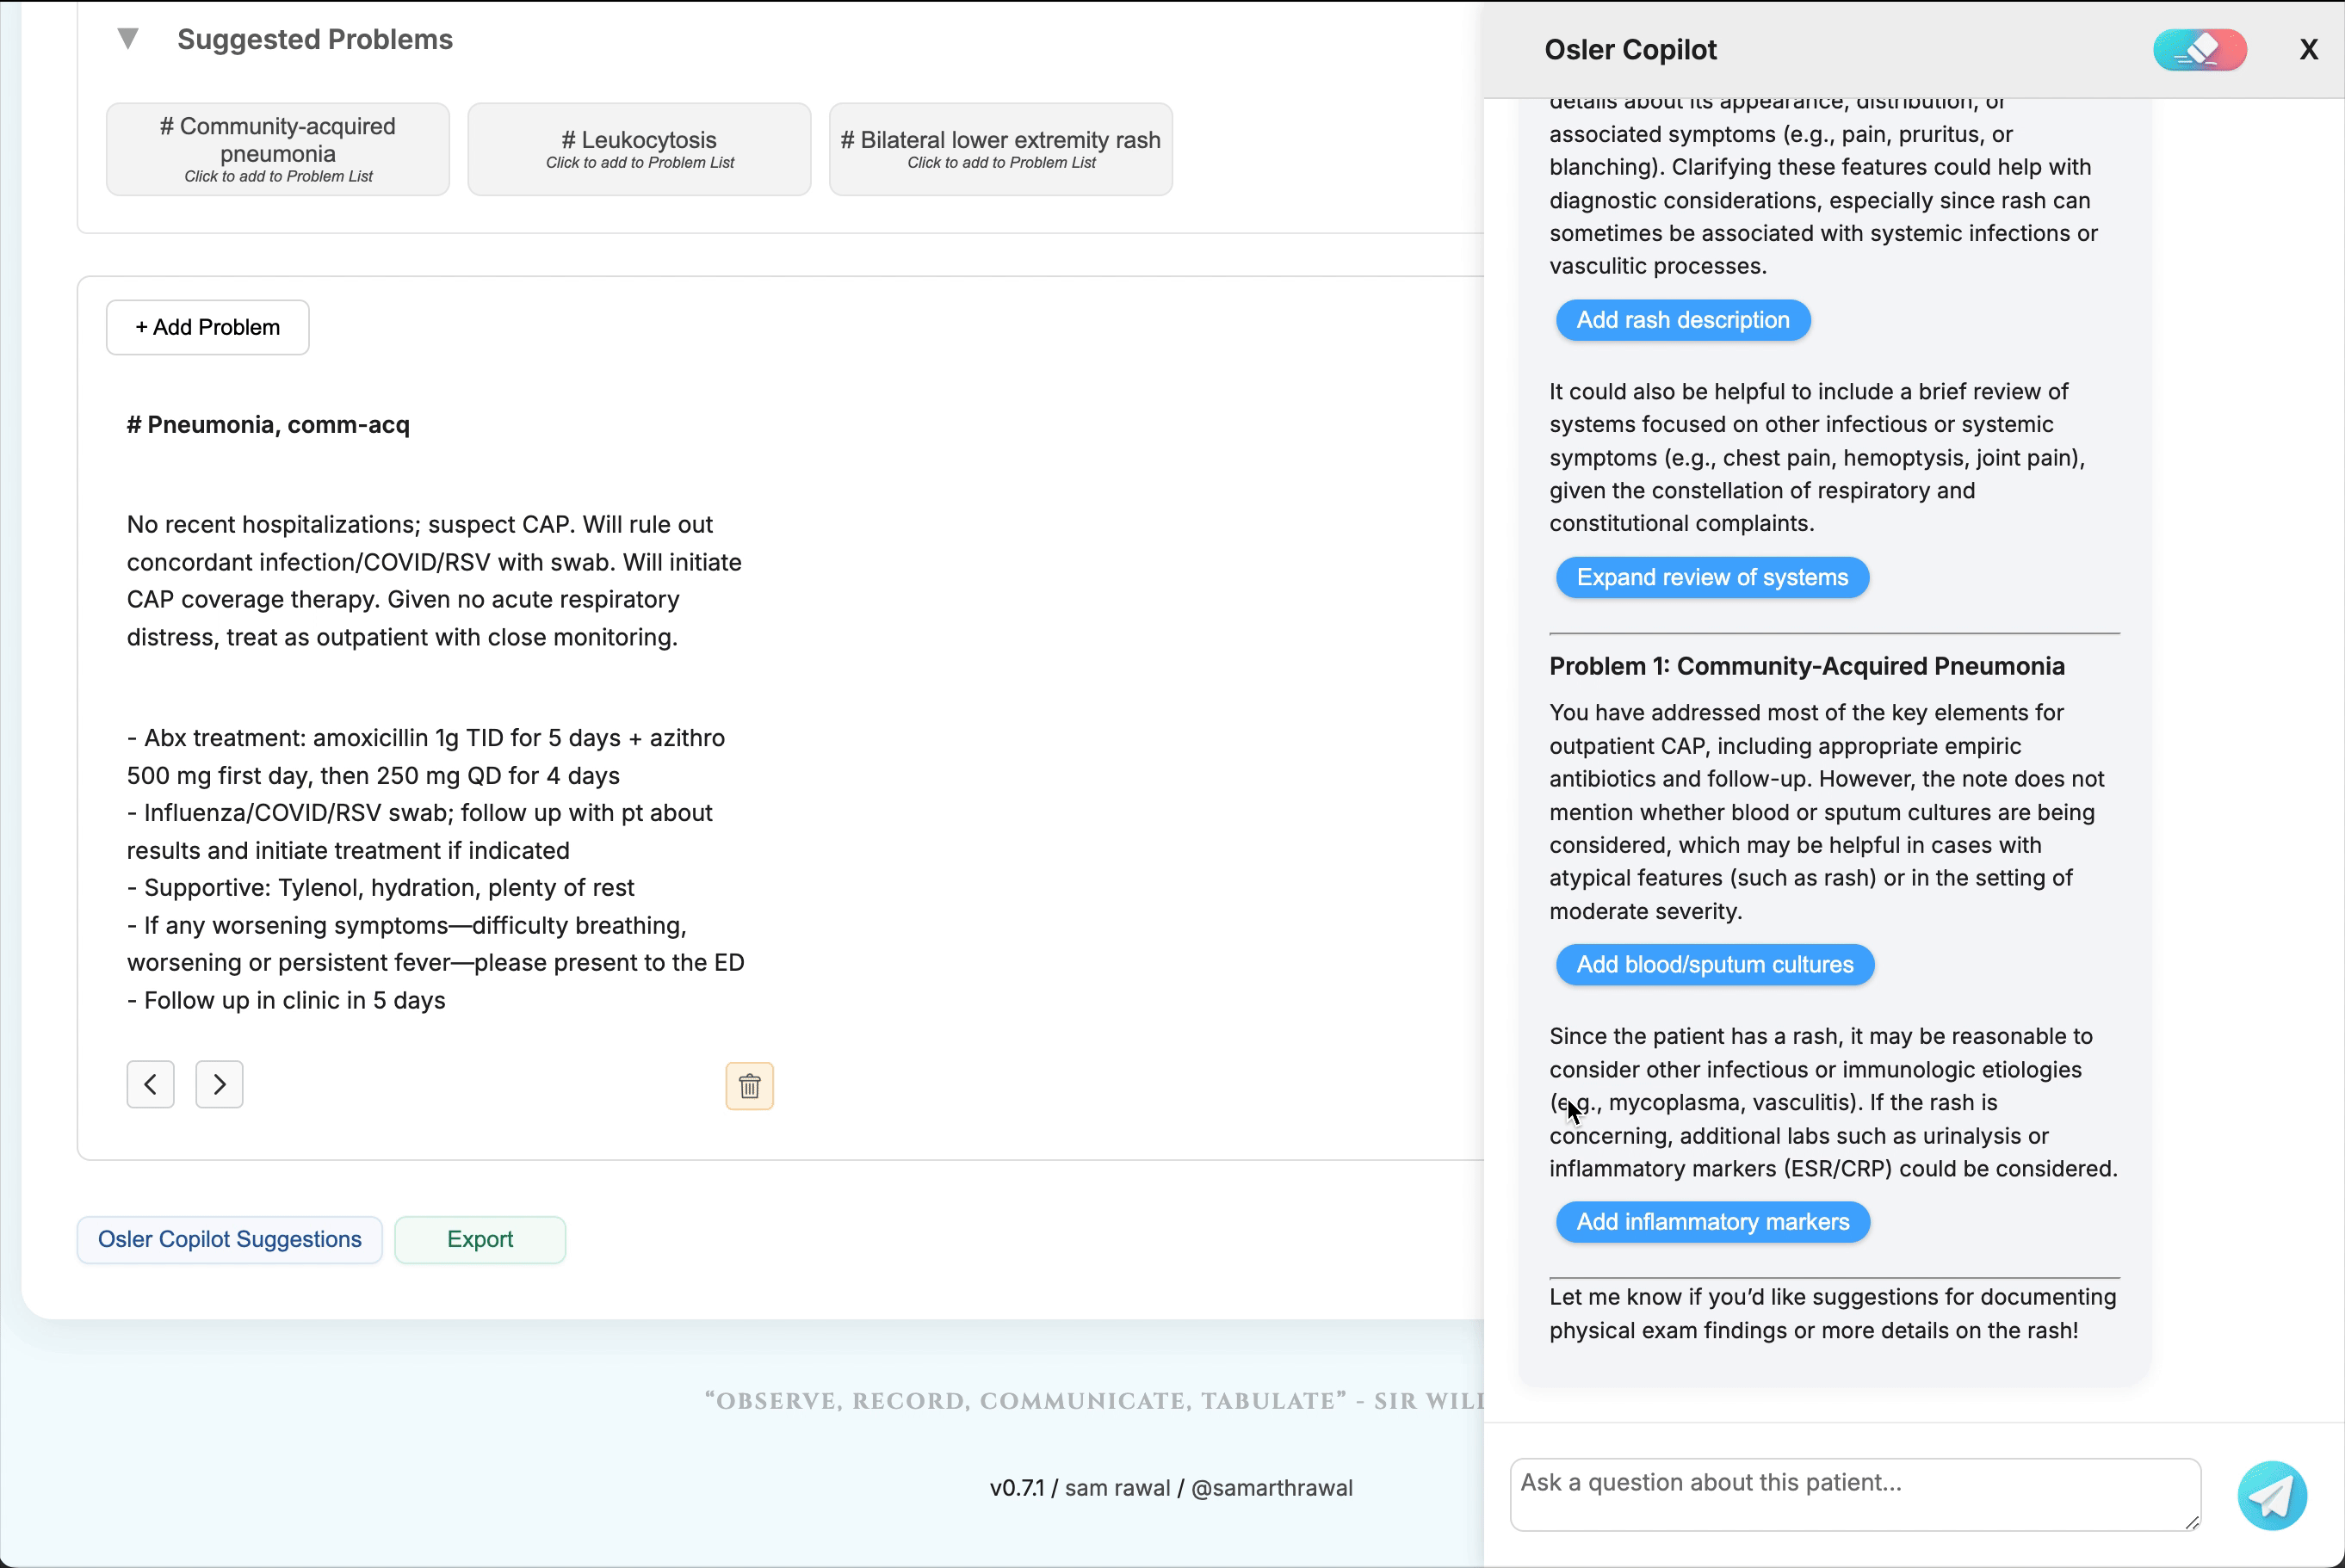Delete problem with the trash icon
This screenshot has height=1568, width=2345.
pos(749,1086)
